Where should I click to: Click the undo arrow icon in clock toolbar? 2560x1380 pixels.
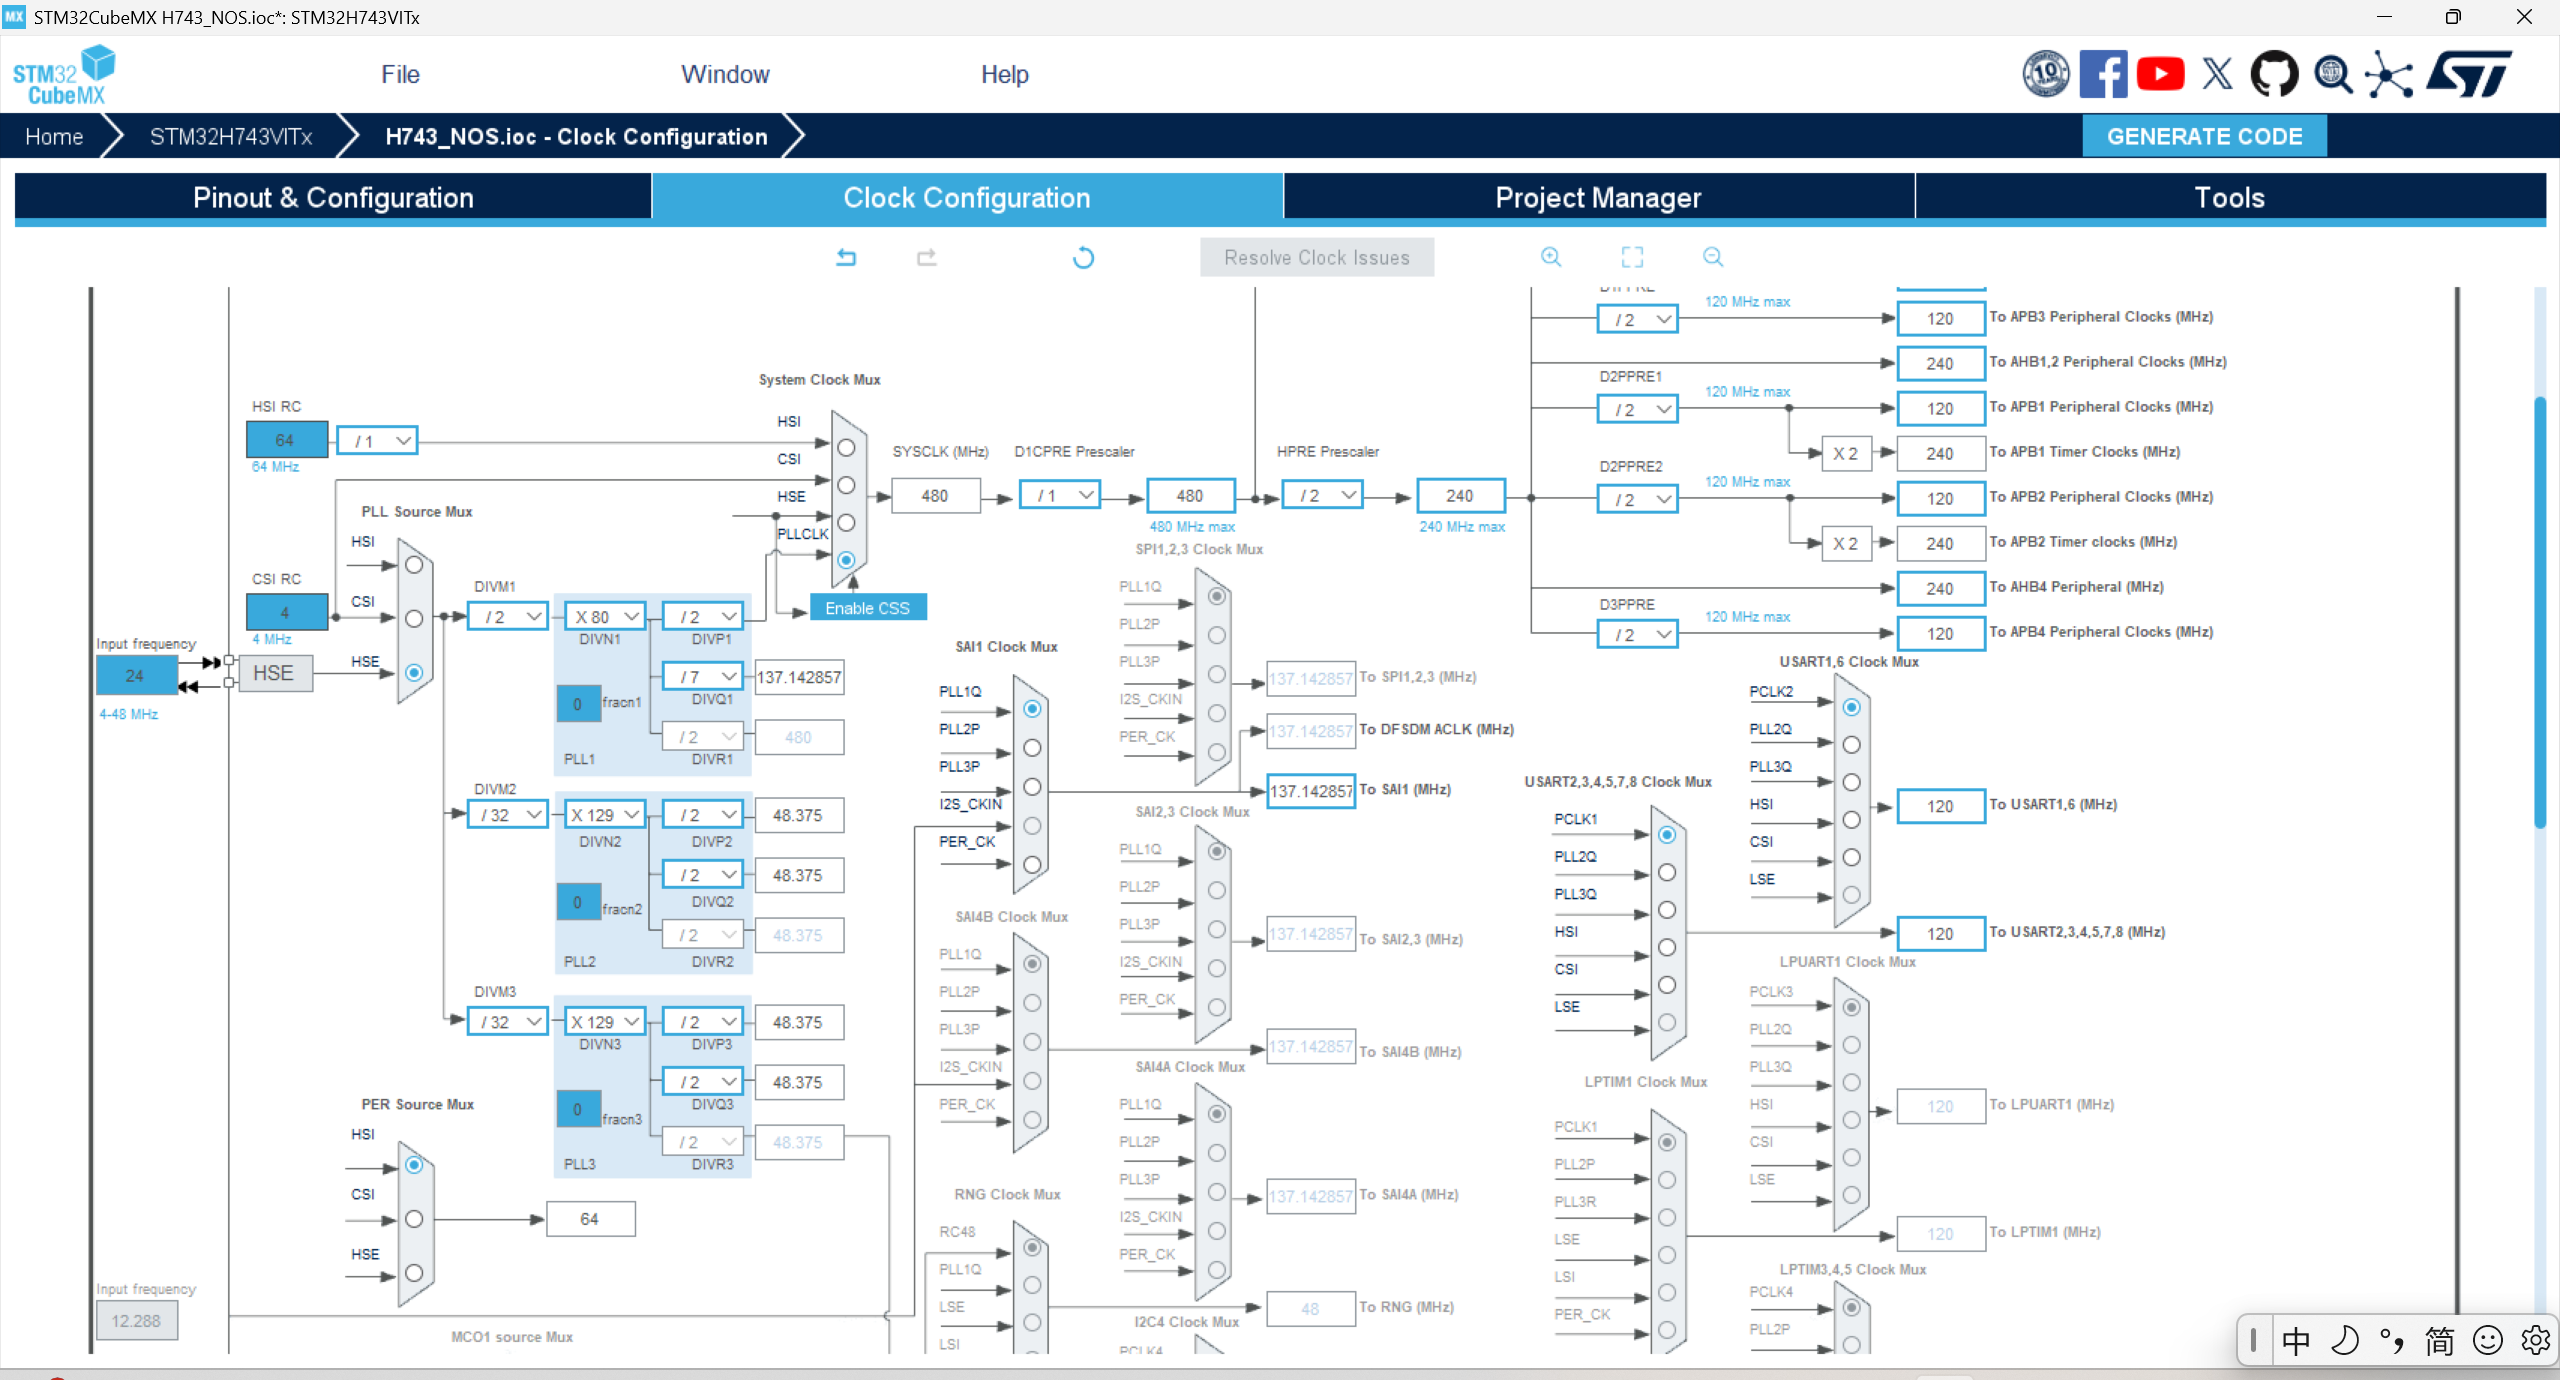point(846,257)
